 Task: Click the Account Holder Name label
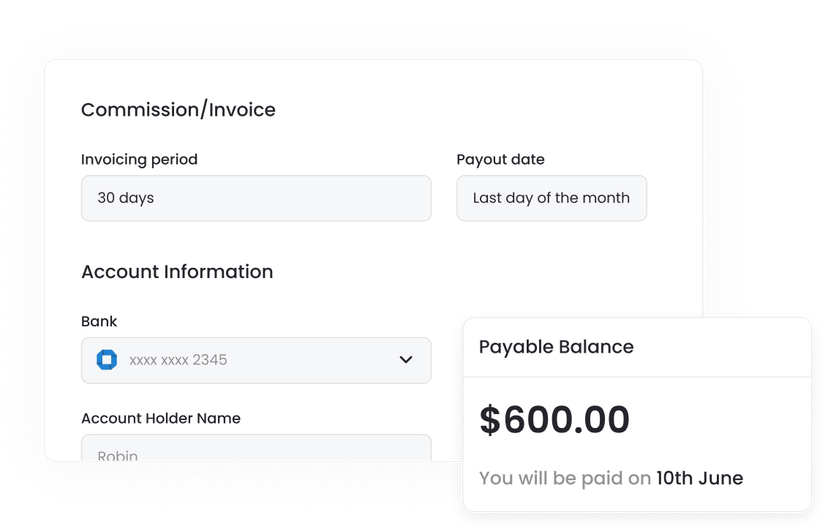click(x=161, y=418)
